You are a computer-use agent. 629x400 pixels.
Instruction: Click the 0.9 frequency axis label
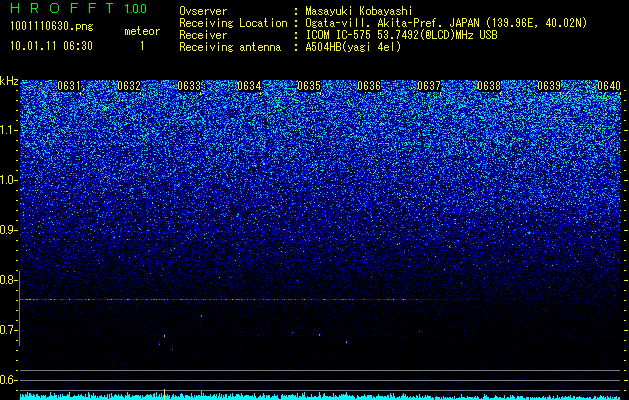pos(8,230)
